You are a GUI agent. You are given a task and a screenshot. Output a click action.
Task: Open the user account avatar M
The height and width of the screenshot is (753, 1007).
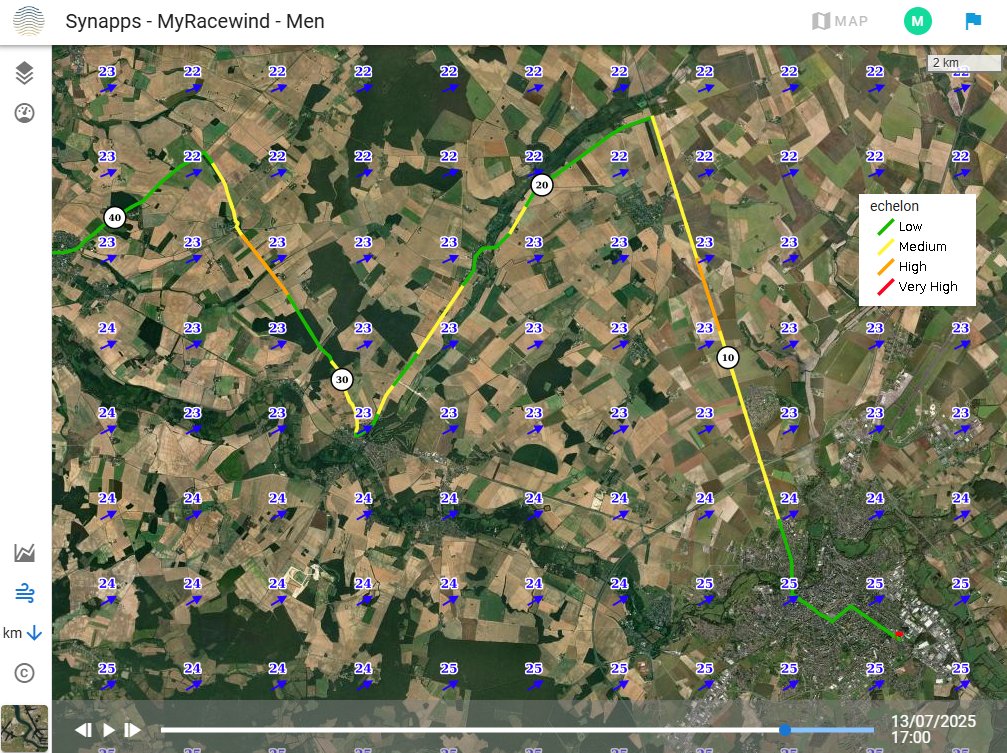pos(918,21)
